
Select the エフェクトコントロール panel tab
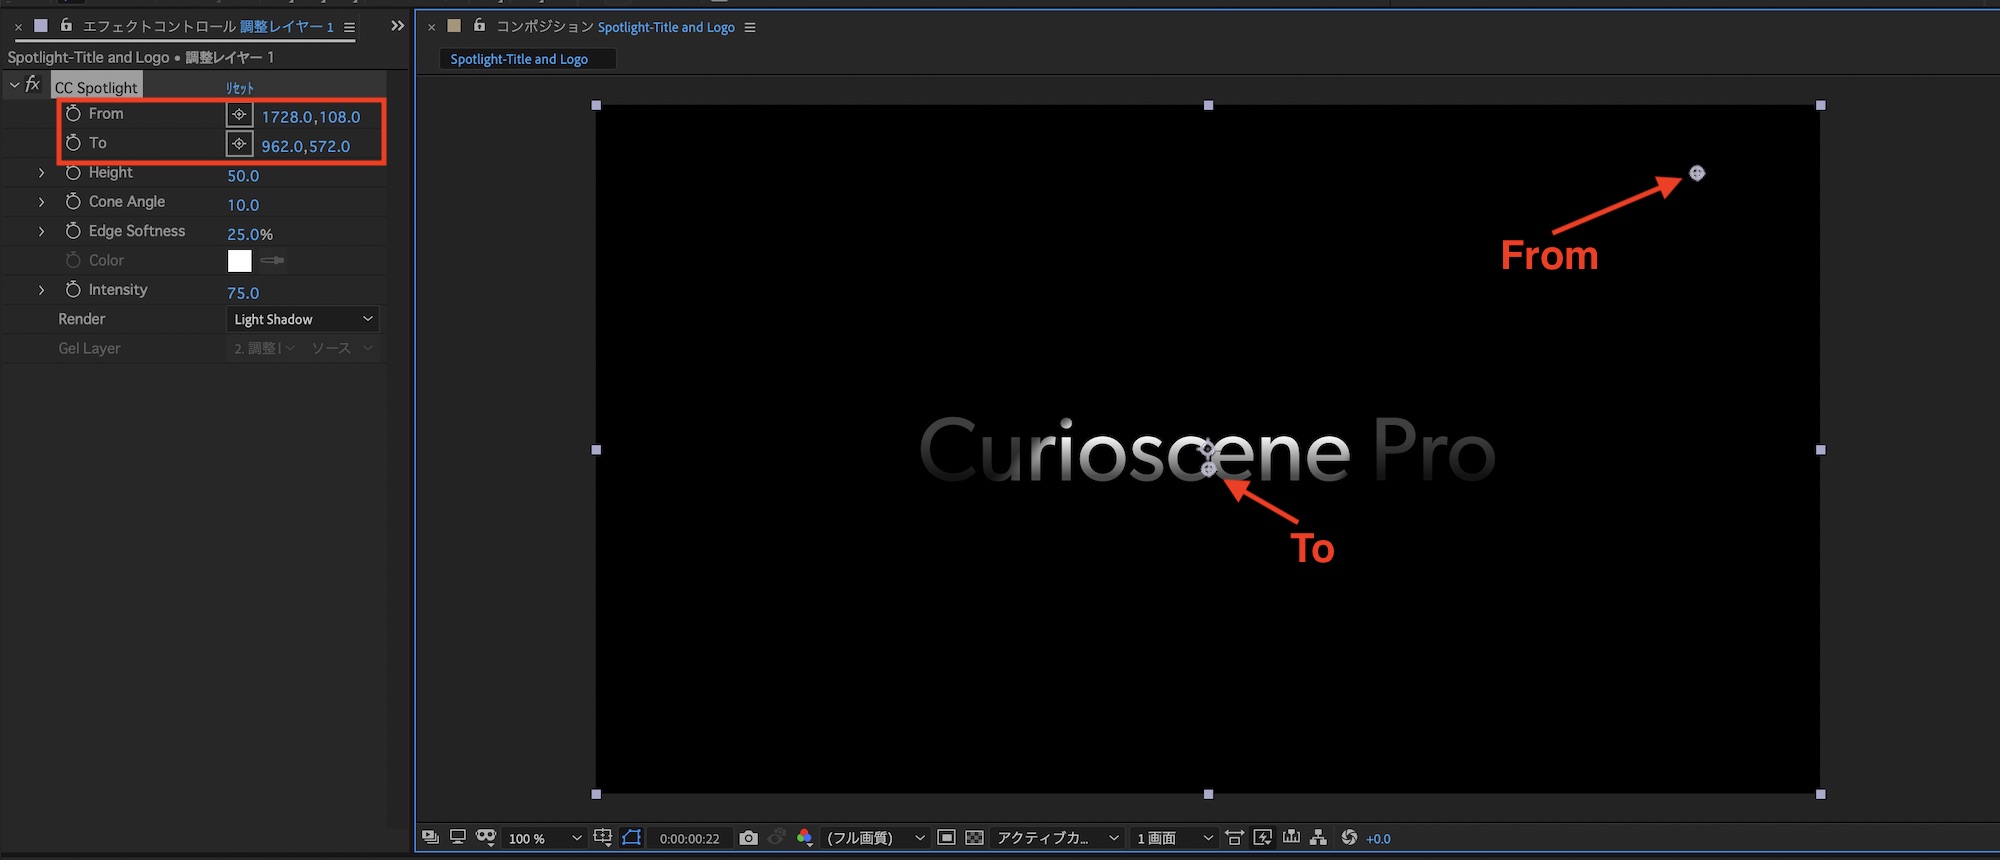tap(208, 27)
